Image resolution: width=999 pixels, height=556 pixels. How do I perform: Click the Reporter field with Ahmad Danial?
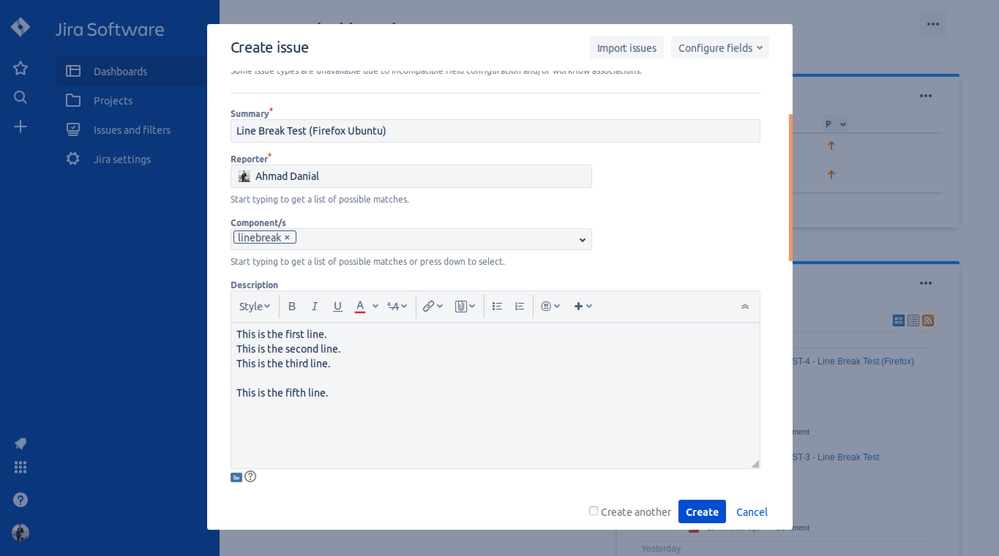pos(411,176)
